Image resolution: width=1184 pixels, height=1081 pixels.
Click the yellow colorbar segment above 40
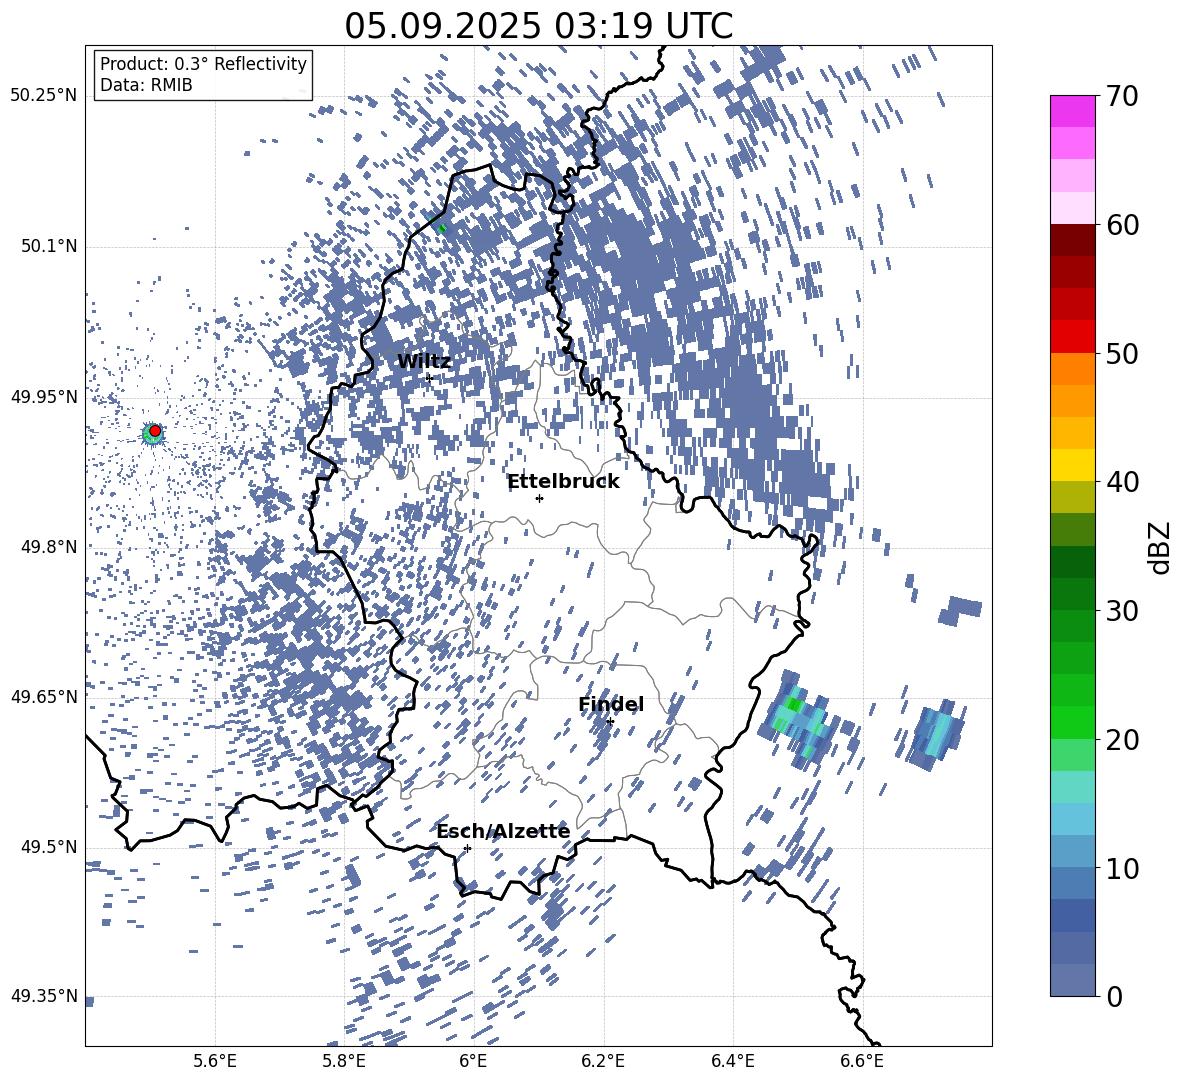coord(1072,465)
